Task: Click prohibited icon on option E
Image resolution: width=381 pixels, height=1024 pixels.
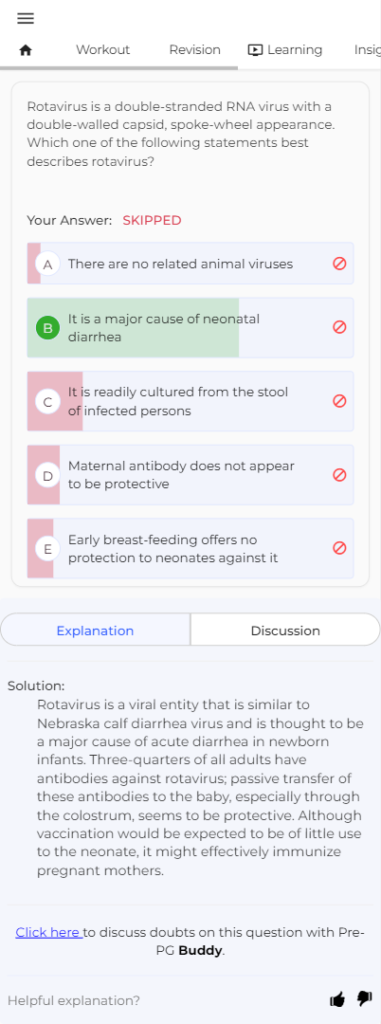Action: [x=339, y=548]
